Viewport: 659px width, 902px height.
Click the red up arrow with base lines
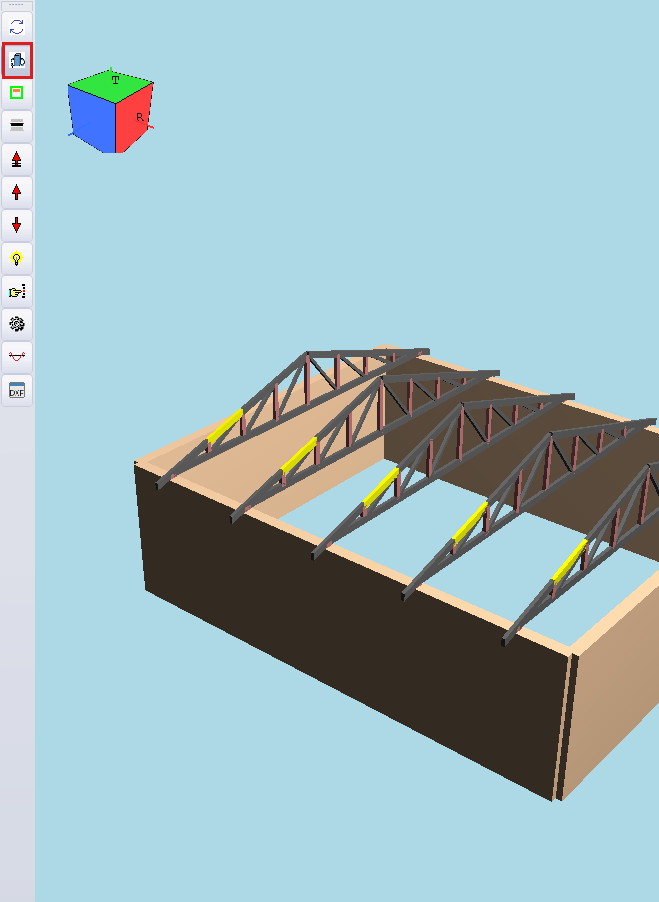[17, 159]
